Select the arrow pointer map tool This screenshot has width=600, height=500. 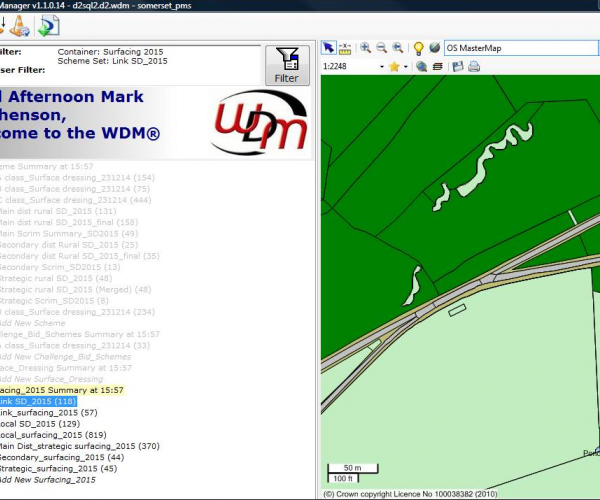coord(329,48)
